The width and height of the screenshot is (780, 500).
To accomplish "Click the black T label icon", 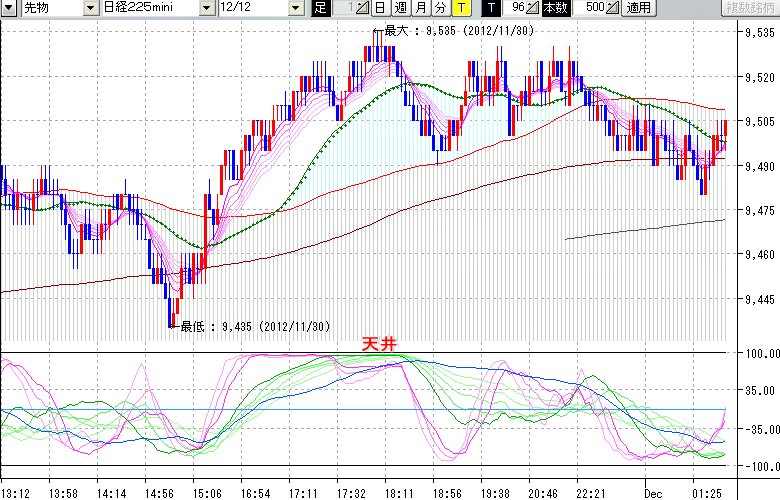I will click(x=490, y=8).
